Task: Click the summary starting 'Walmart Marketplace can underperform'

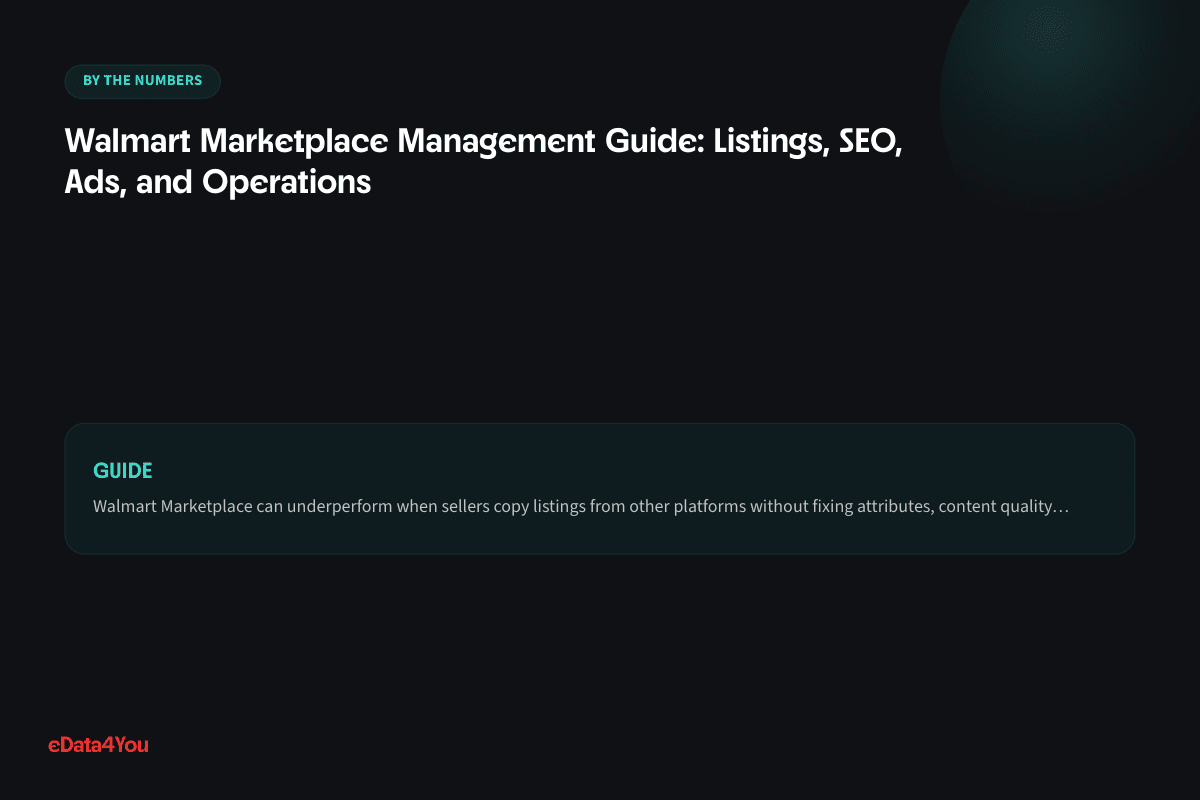Action: (581, 506)
